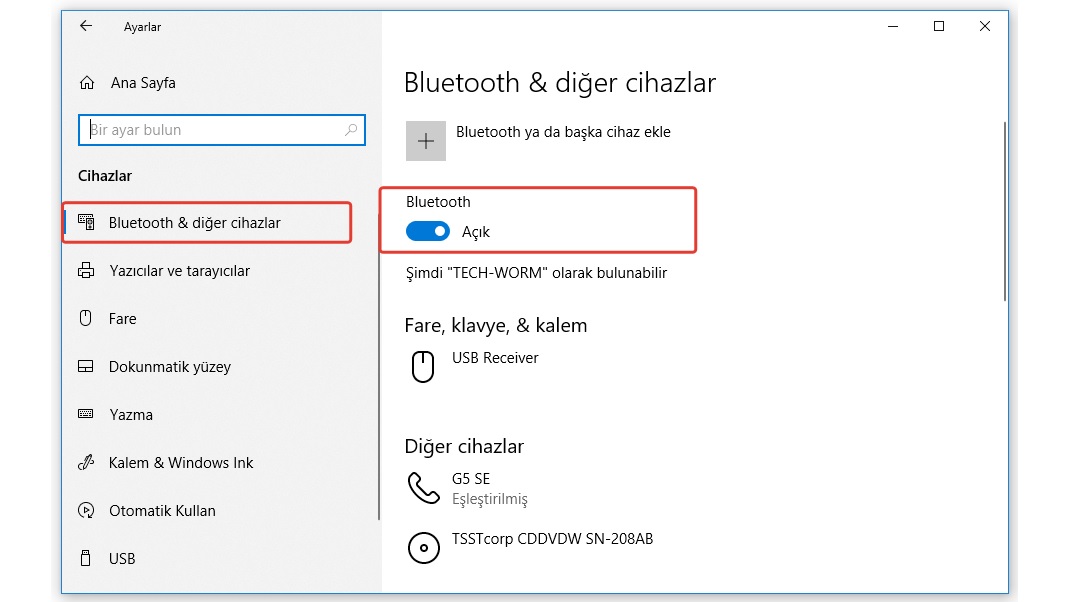Viewport: 1070px width, 602px height.
Task: Select the Fare mouse icon in sidebar
Action: coord(86,318)
